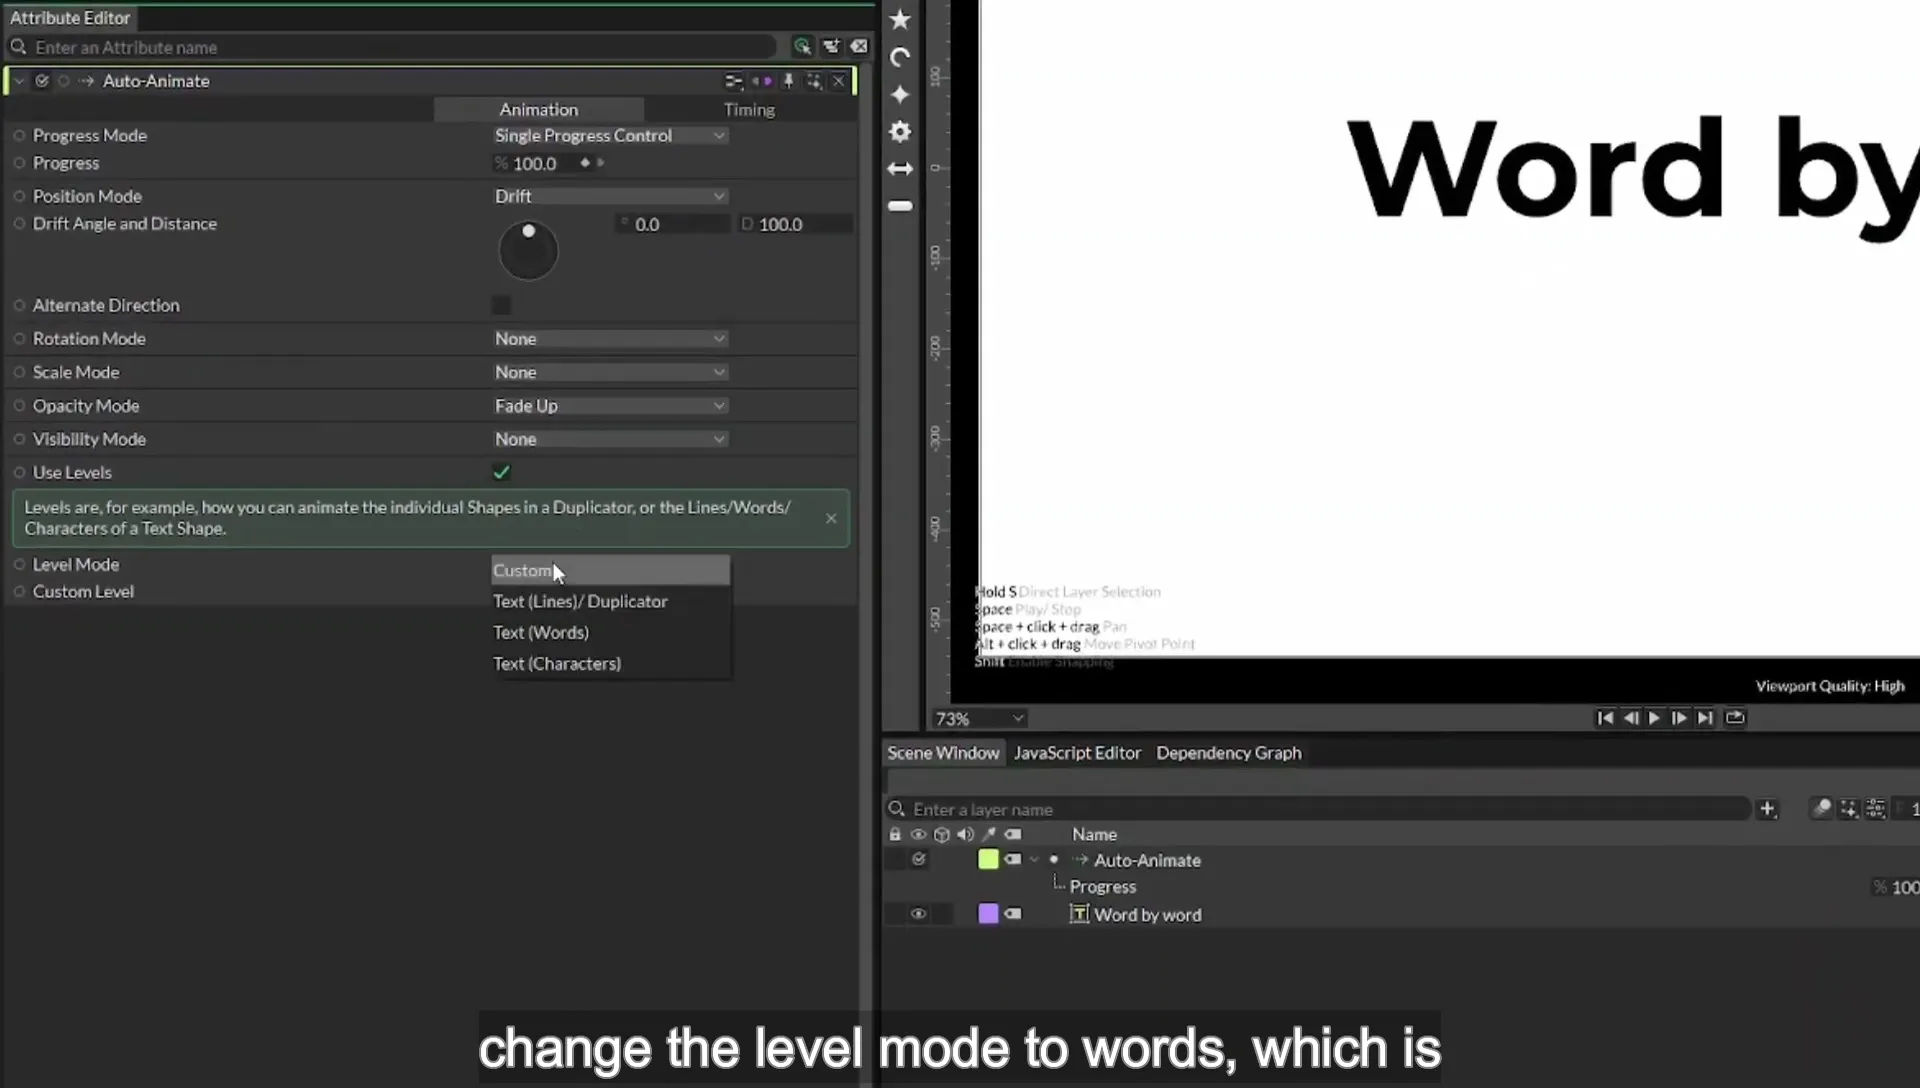Select the four-point star shape tool
The height and width of the screenshot is (1088, 1920).
[x=900, y=94]
